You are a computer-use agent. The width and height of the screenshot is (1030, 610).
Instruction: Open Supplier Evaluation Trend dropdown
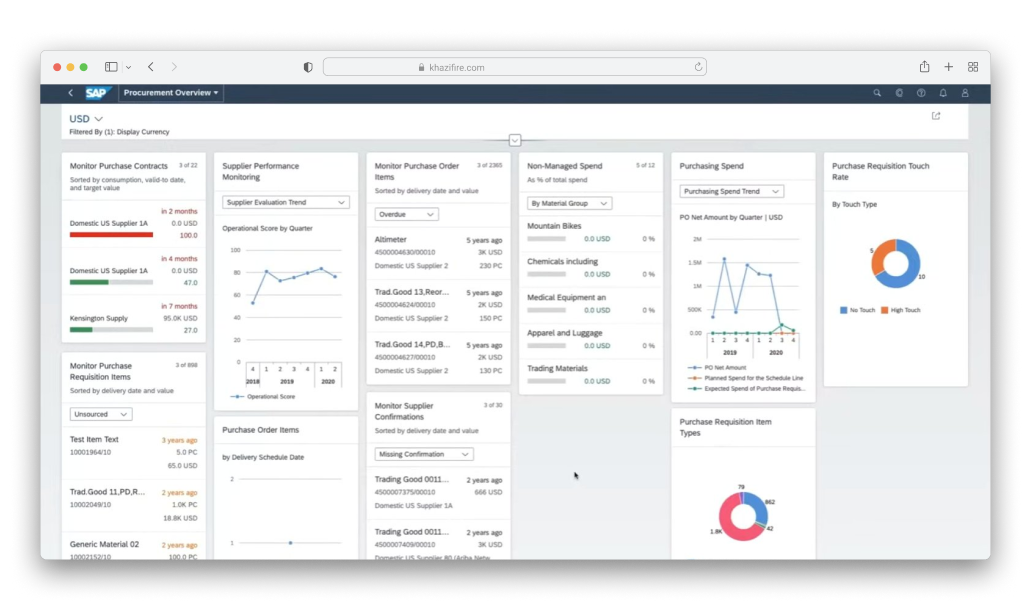click(x=285, y=202)
